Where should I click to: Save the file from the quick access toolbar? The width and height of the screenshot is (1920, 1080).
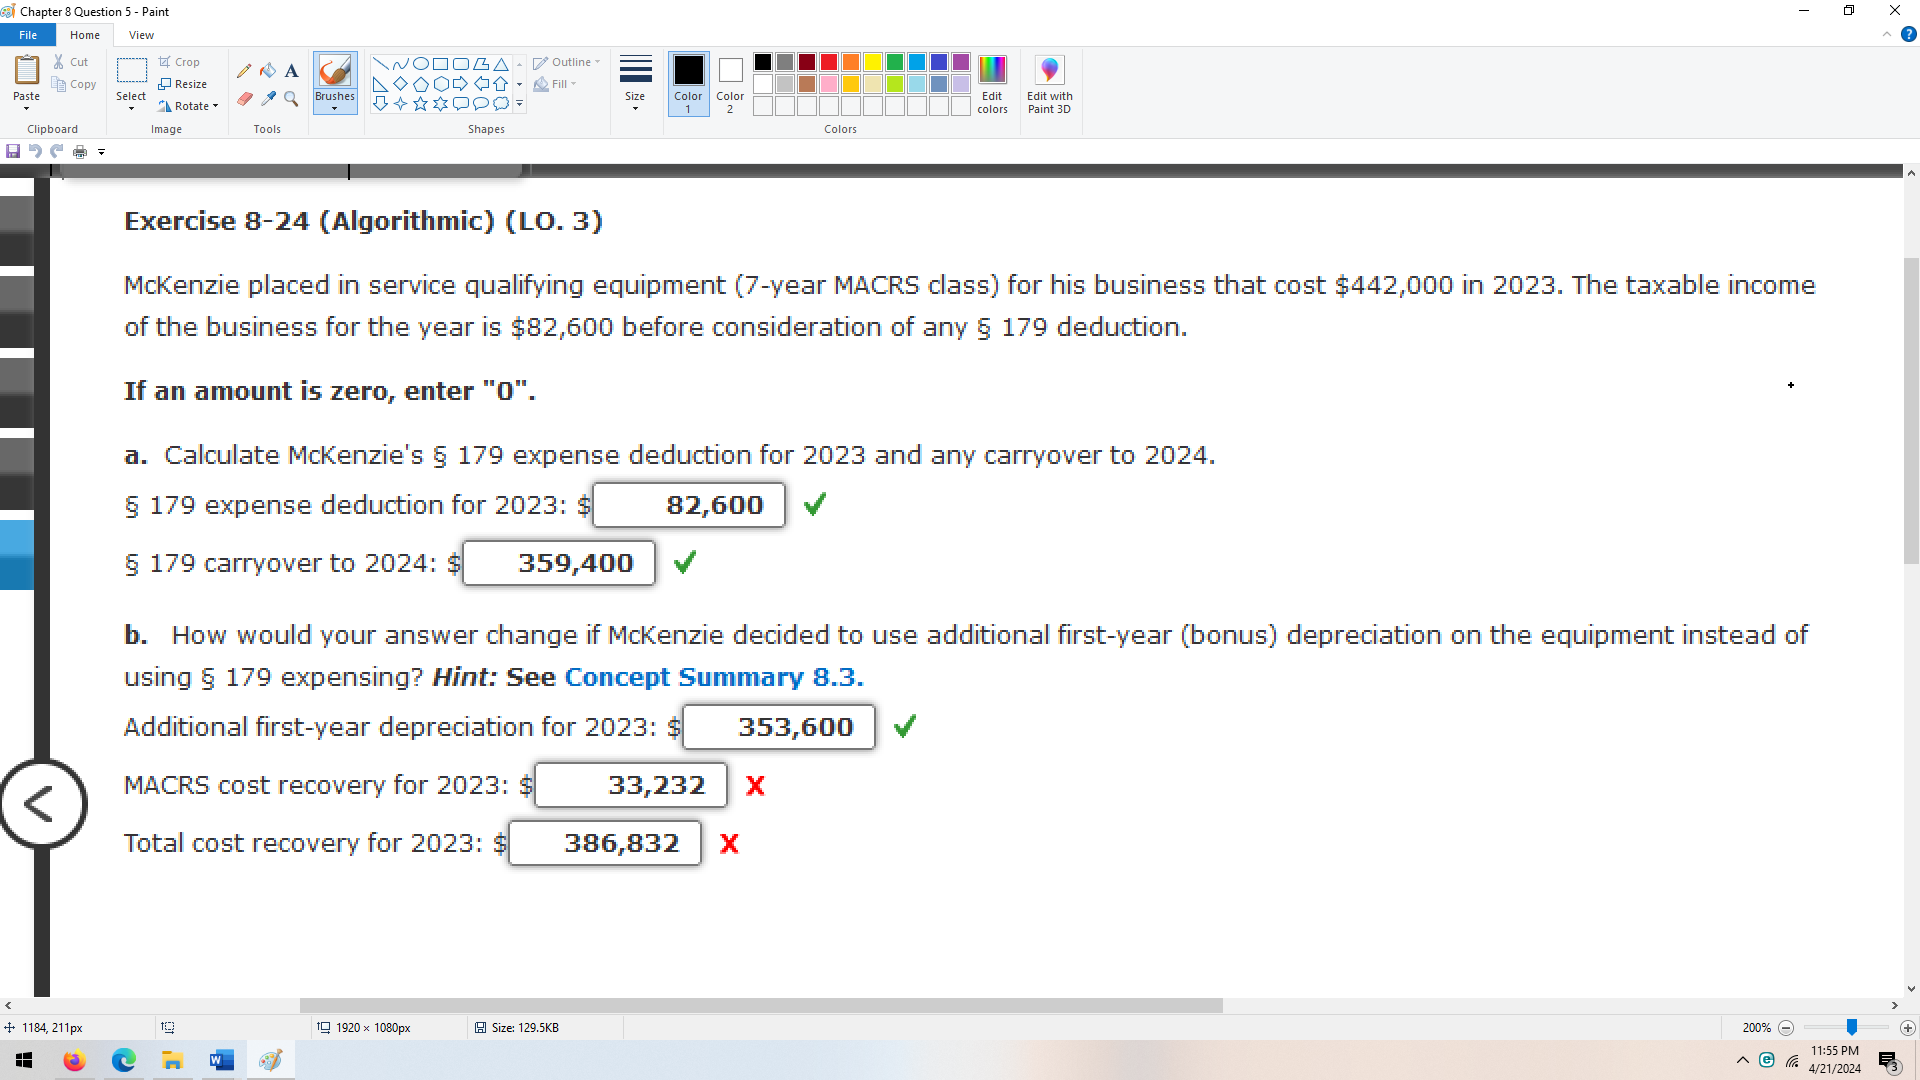[13, 151]
